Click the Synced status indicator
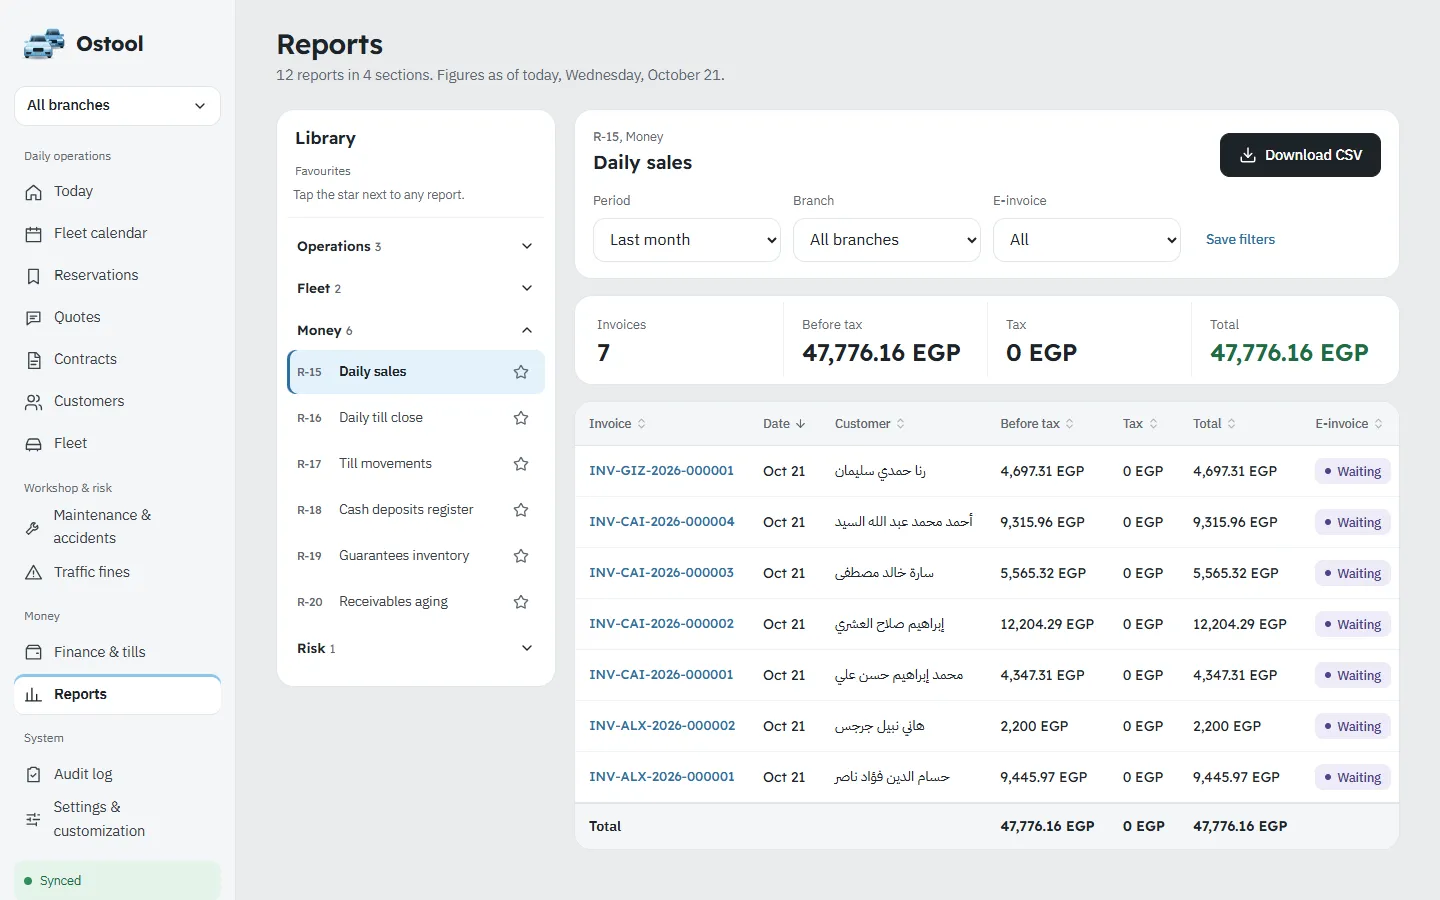 (117, 881)
